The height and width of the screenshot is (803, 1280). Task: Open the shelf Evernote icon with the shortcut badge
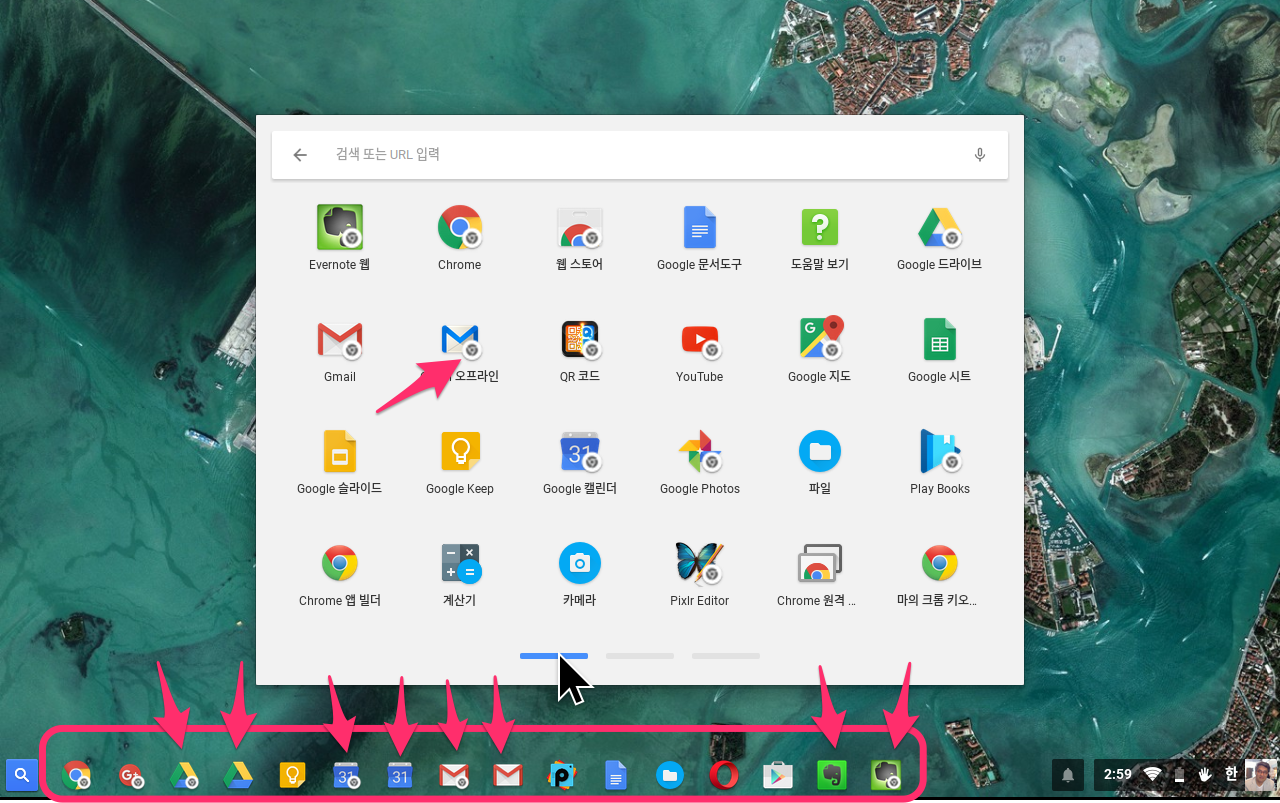point(886,775)
